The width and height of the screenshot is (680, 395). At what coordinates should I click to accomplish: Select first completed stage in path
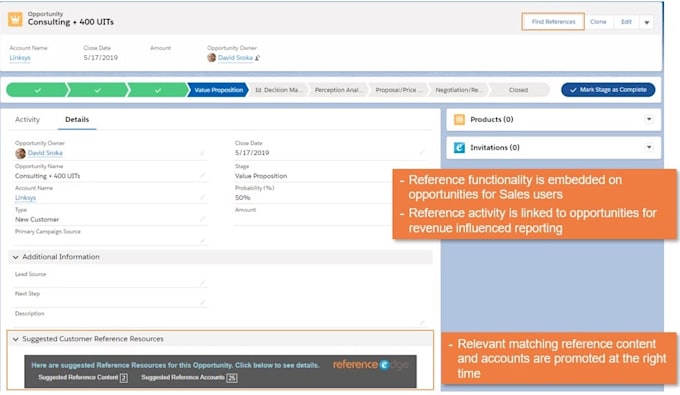(38, 90)
